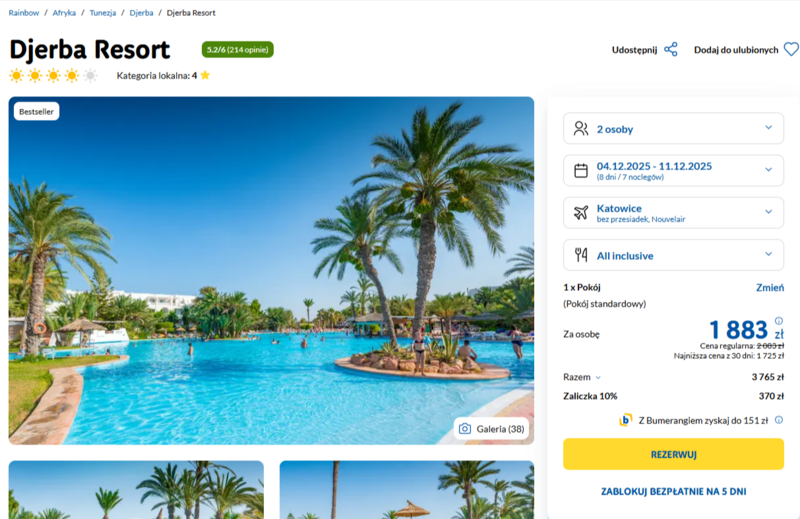Click the yellow Bumerang logo icon
The width and height of the screenshot is (800, 519).
point(626,420)
